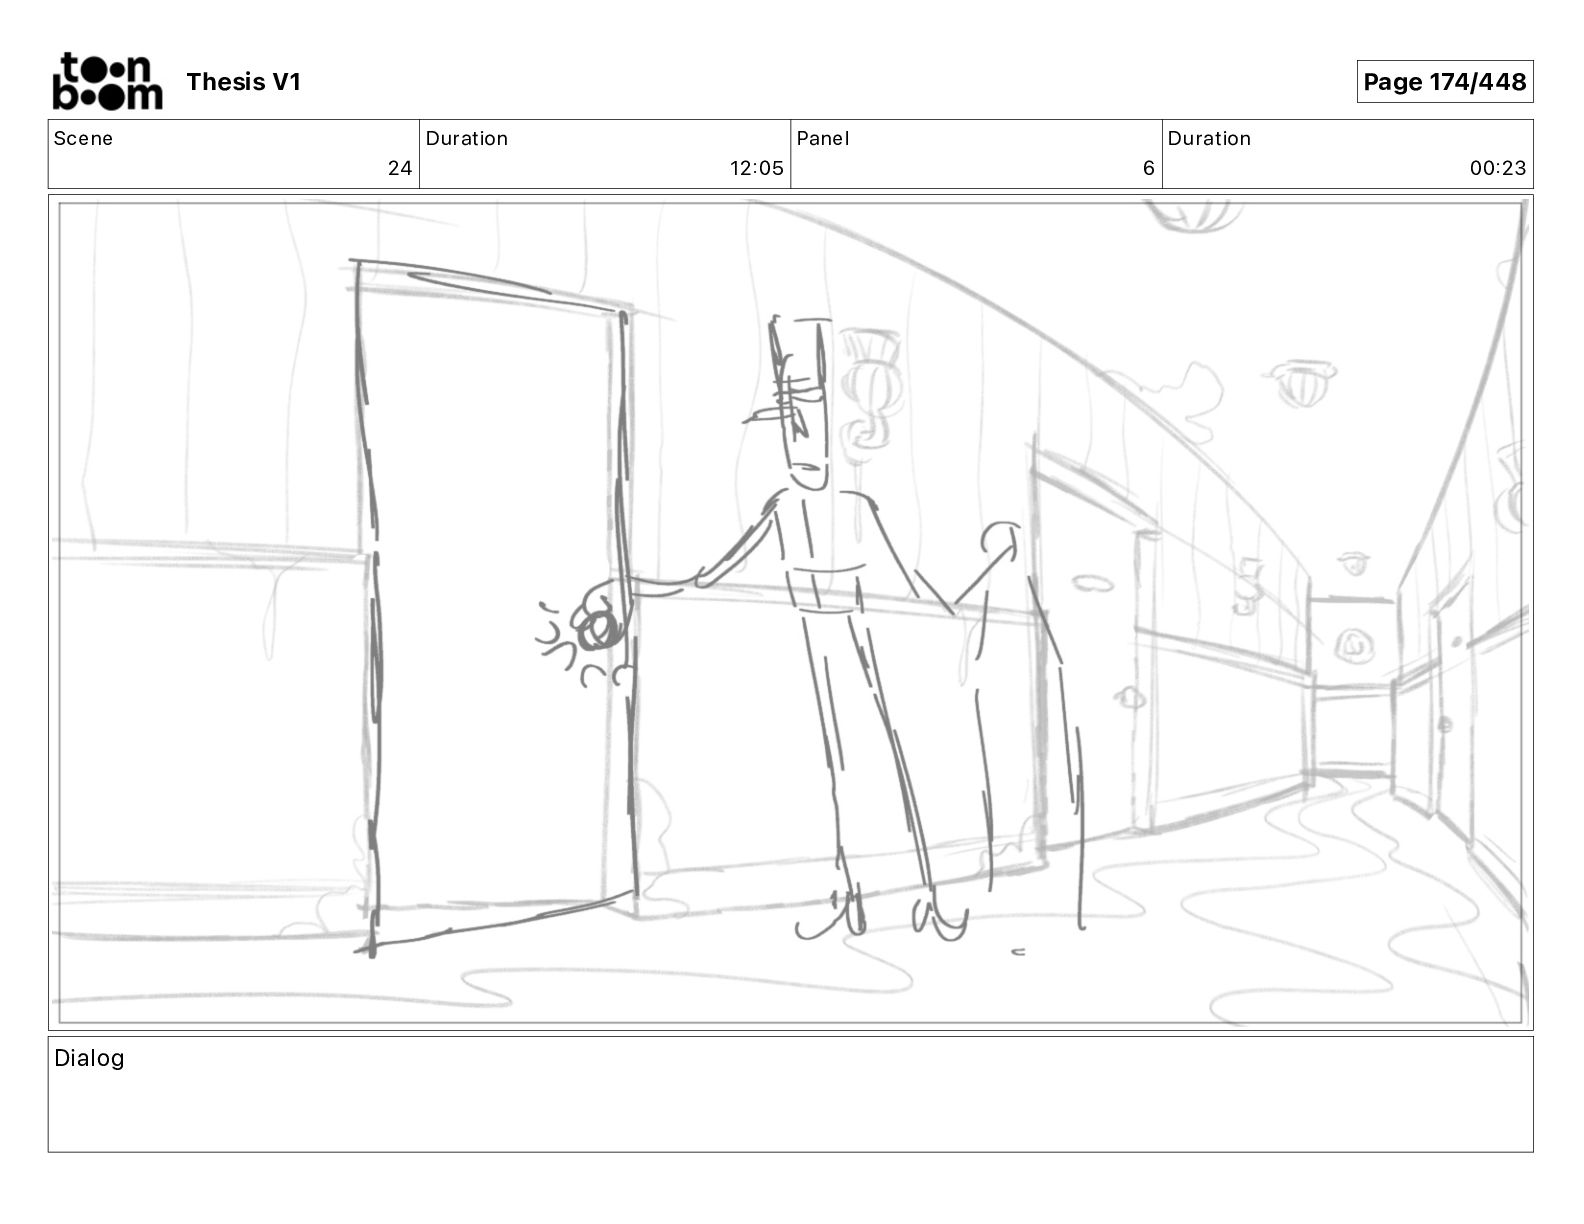Select the 'Thesis V1' title text

pos(243,82)
